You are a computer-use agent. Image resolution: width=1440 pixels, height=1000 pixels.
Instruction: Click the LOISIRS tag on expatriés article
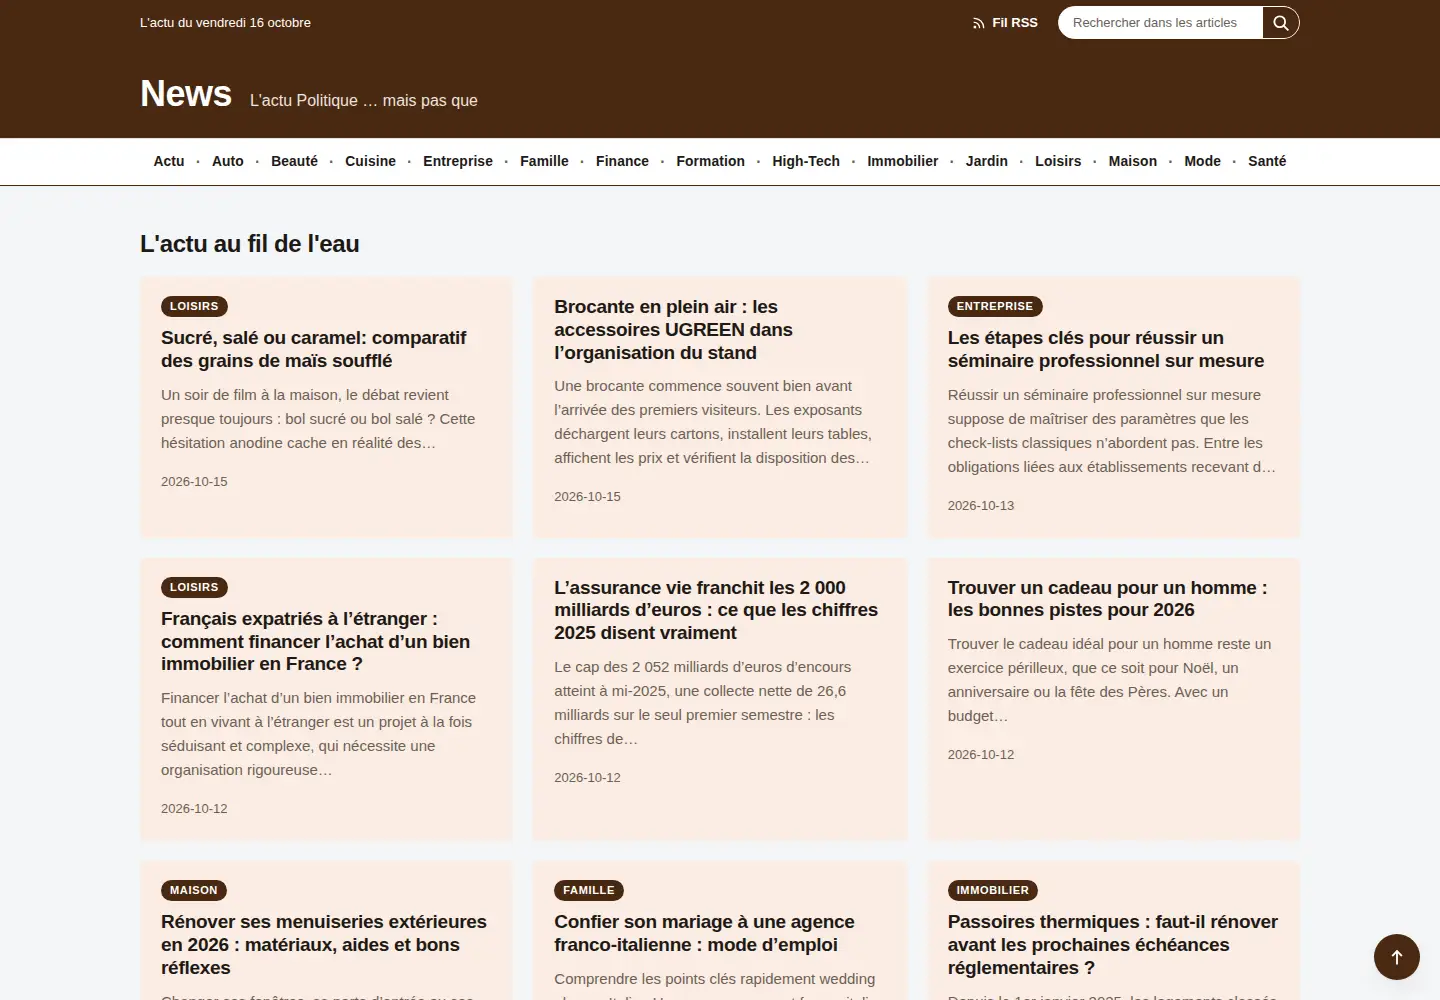[194, 587]
